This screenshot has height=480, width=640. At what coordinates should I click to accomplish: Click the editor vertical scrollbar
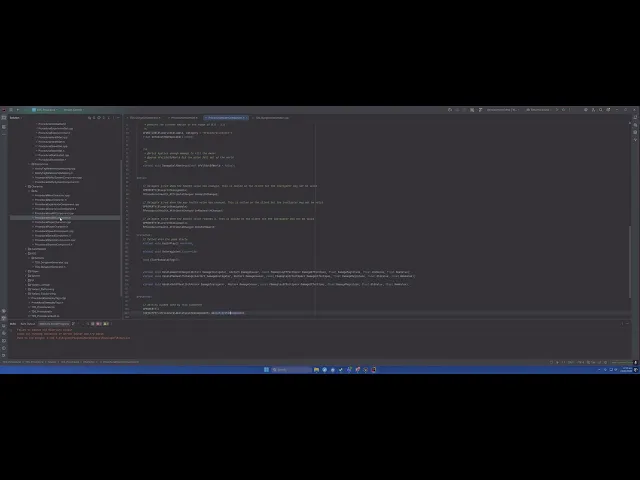(630, 261)
